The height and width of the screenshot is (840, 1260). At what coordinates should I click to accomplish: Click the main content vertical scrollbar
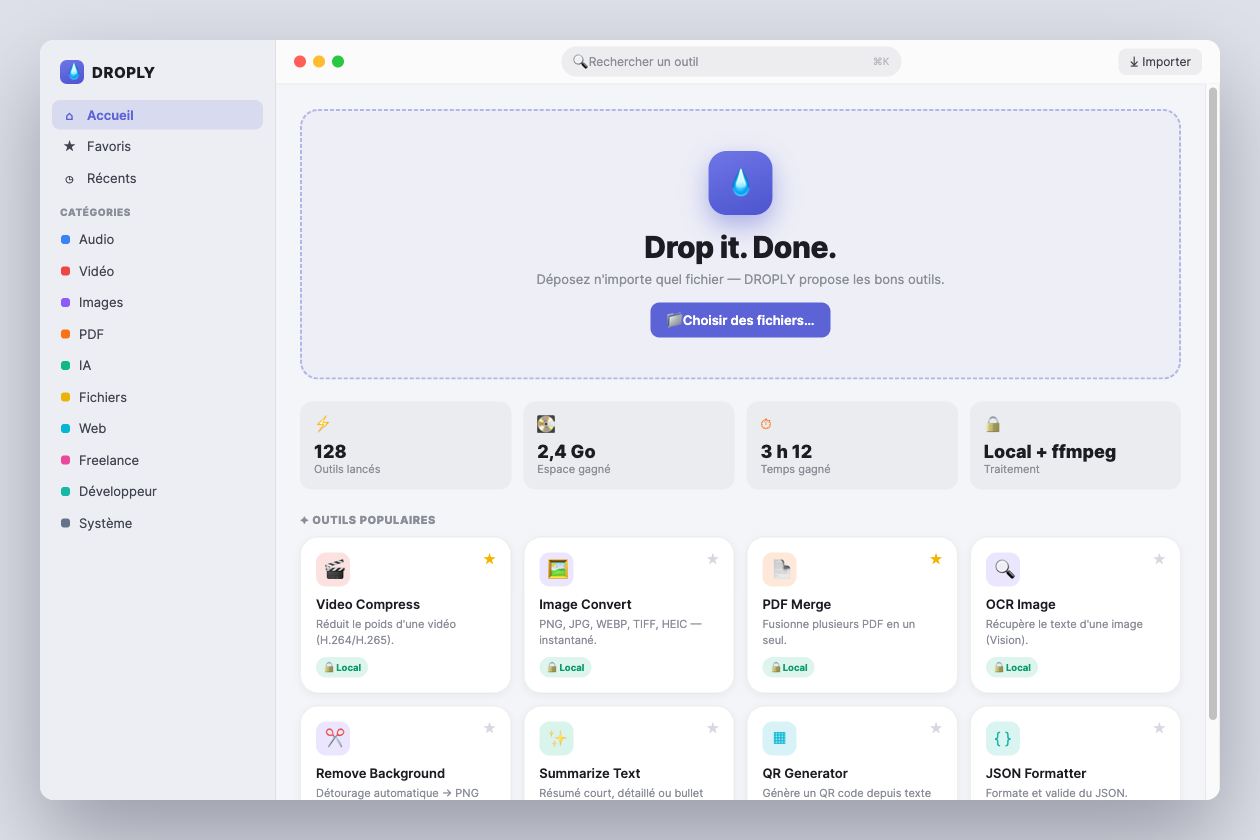(x=1213, y=403)
